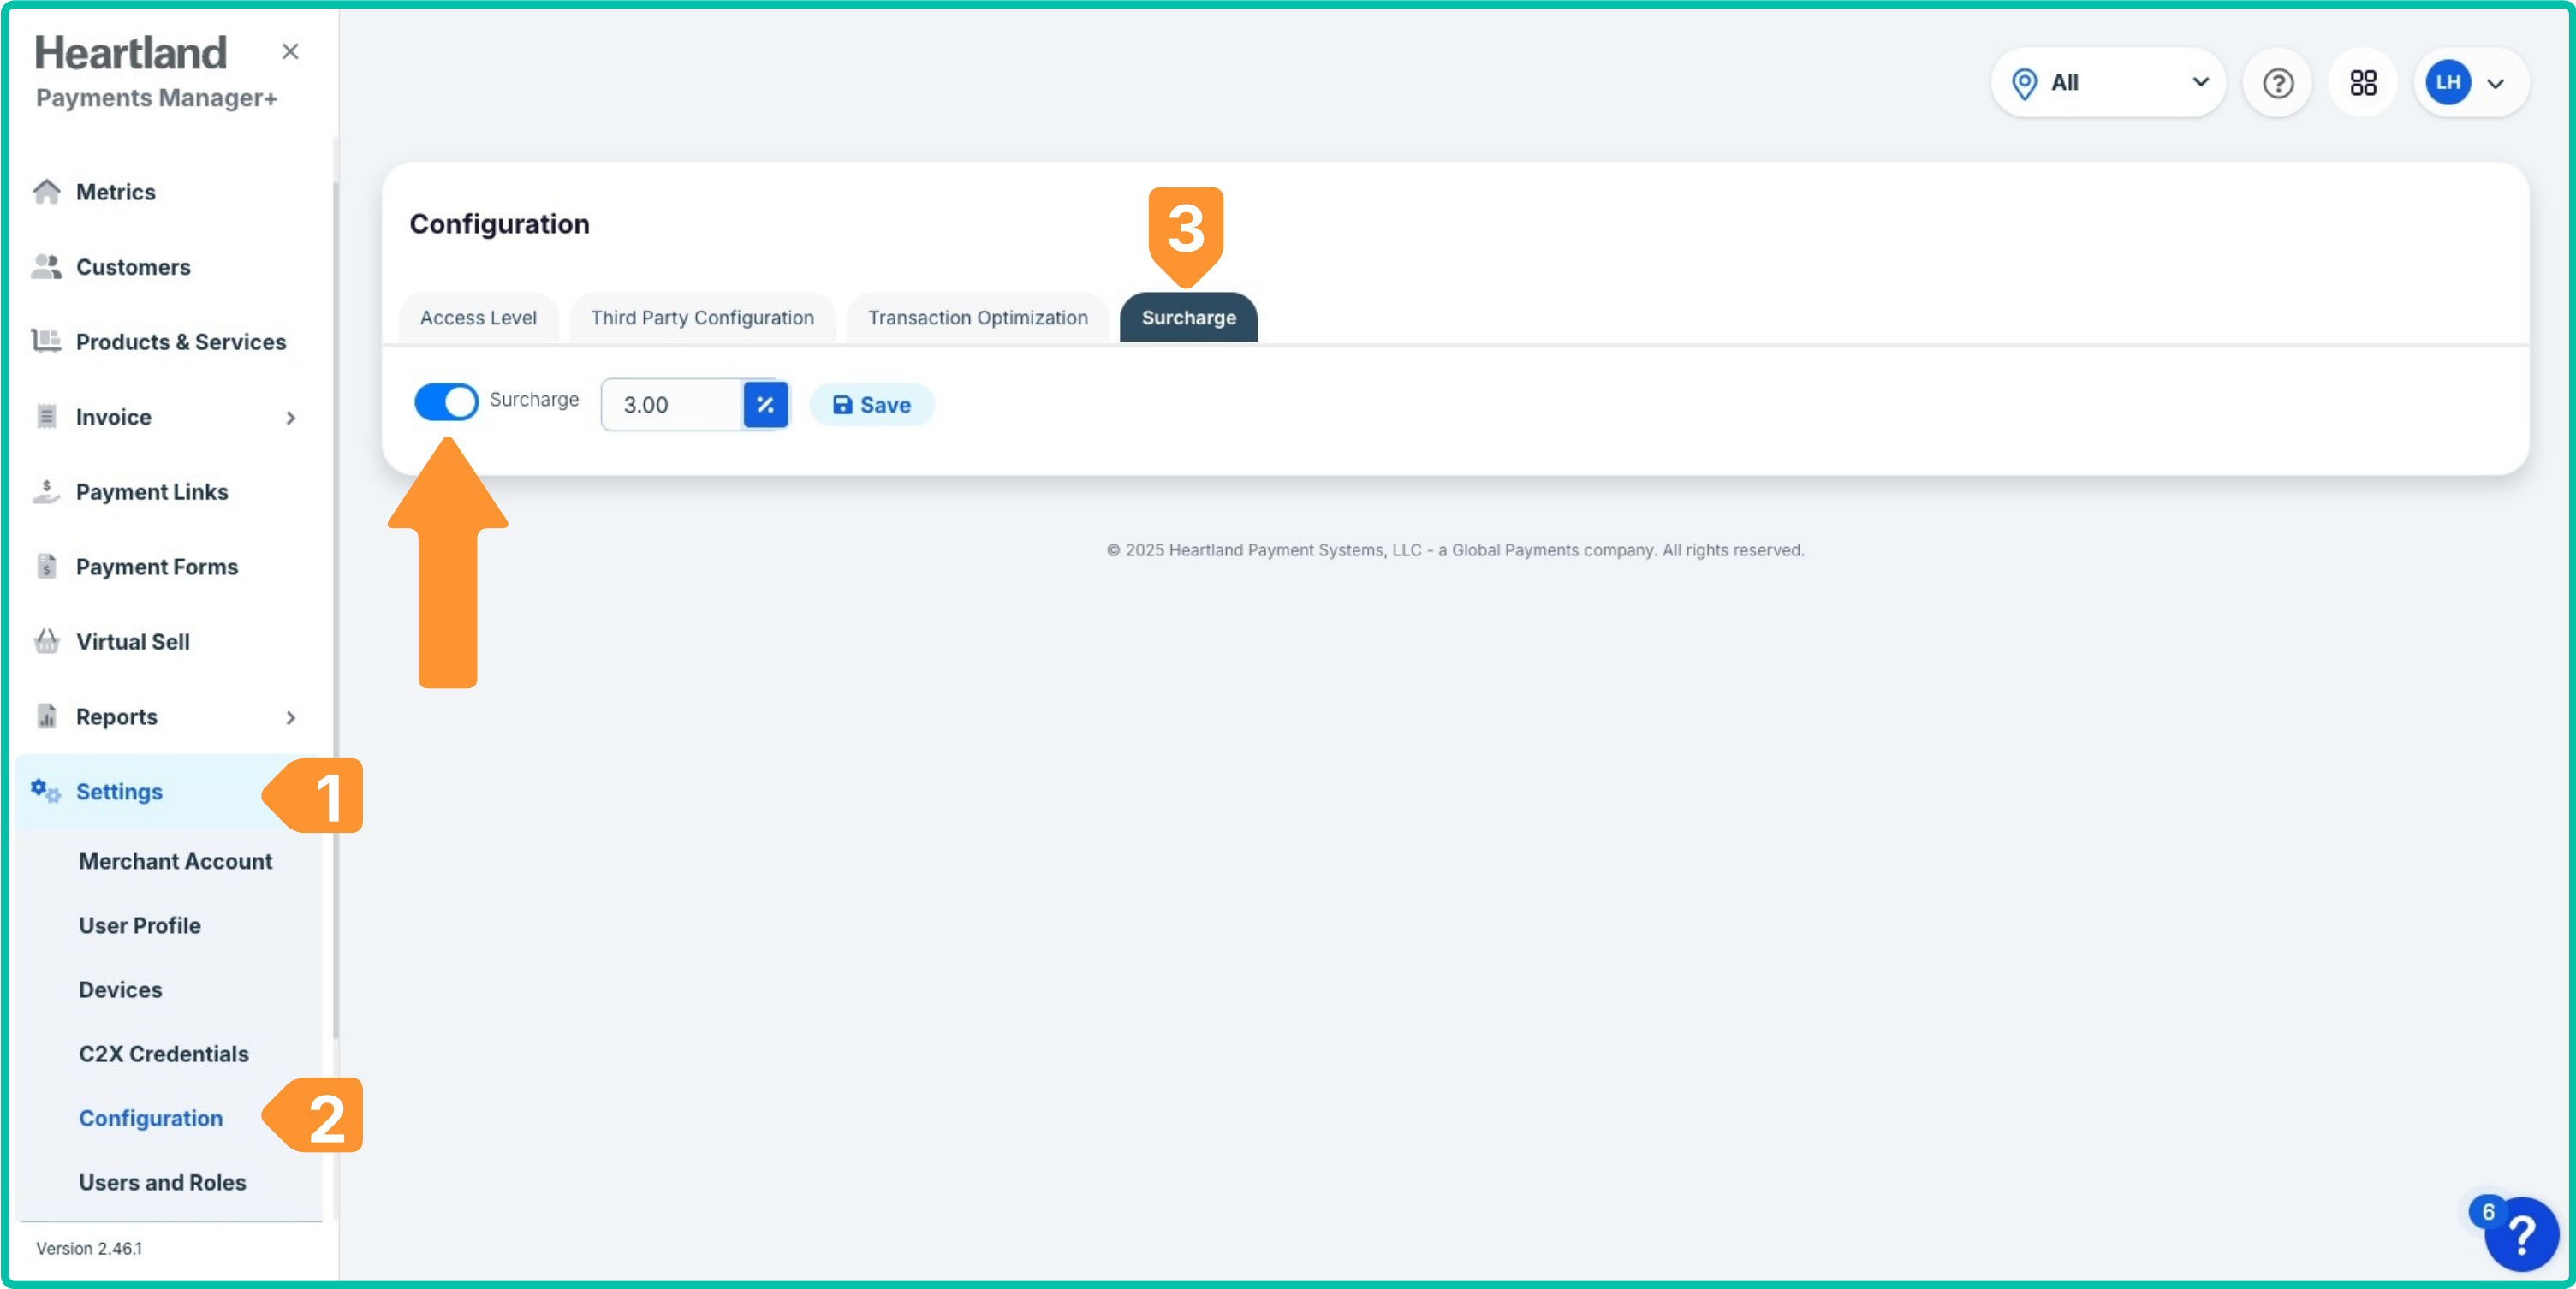This screenshot has height=1289, width=2576.
Task: Click the percent icon beside surcharge value
Action: [x=765, y=404]
